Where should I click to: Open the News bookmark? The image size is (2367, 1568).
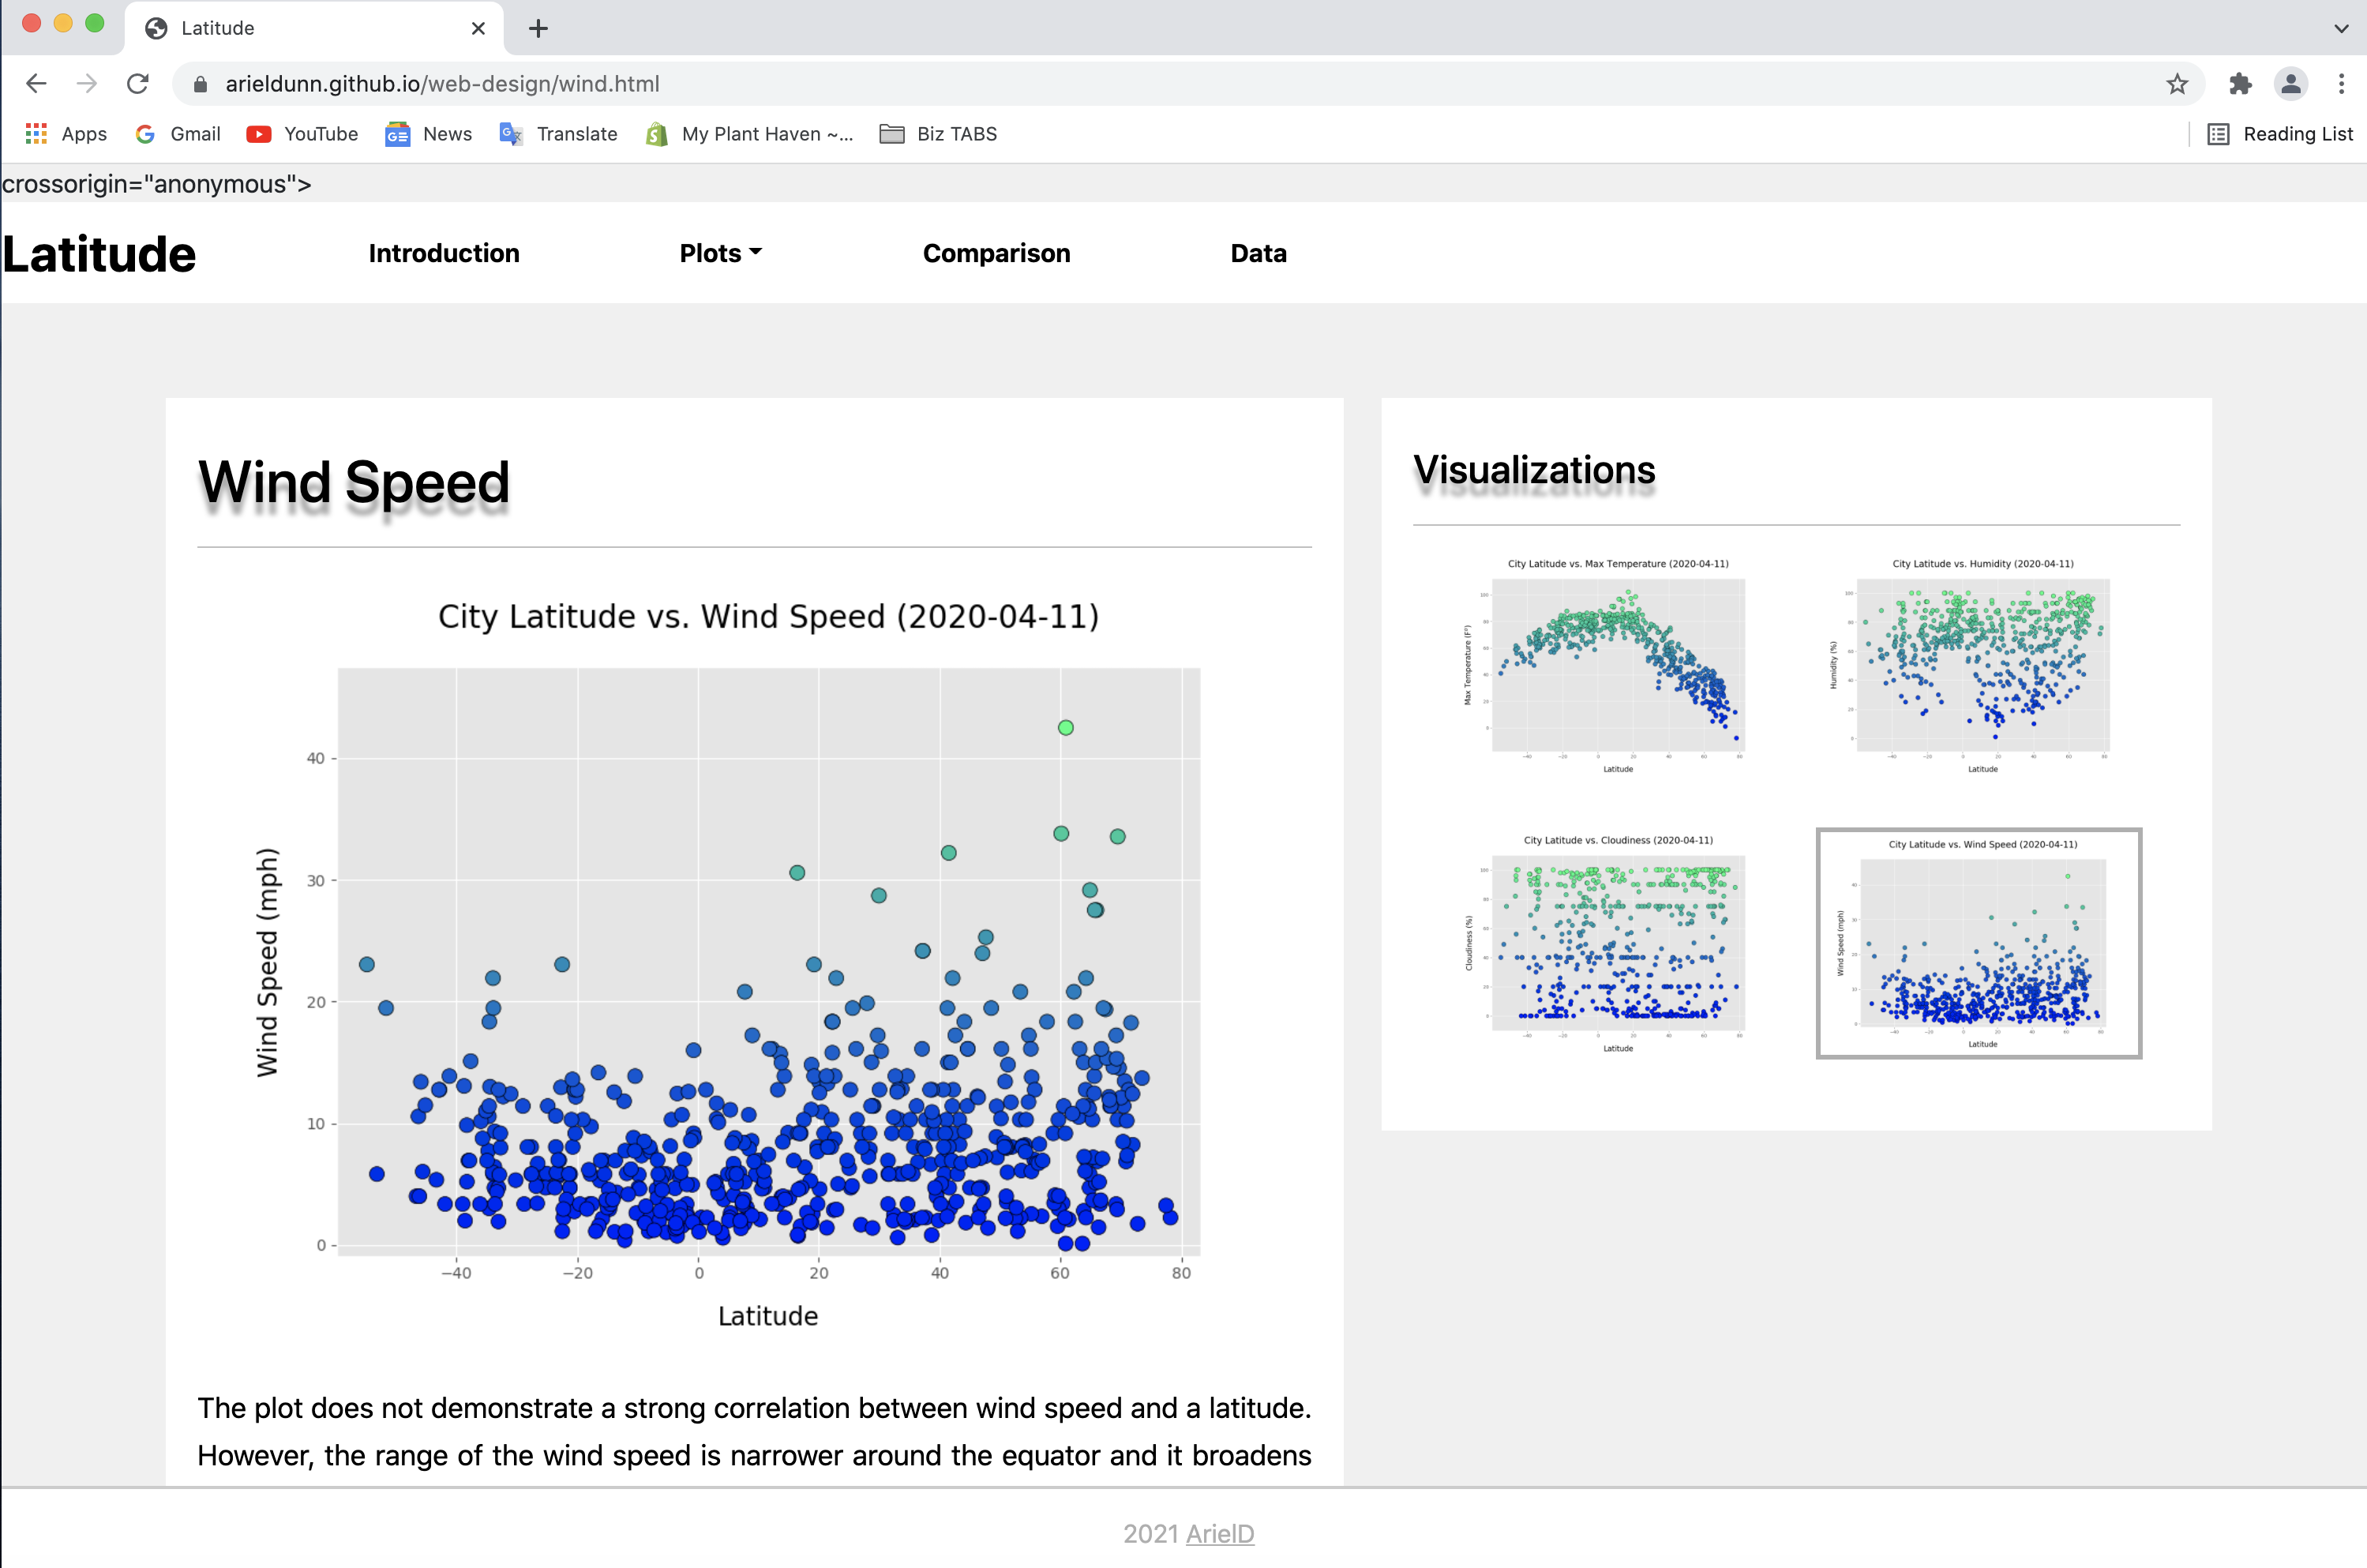[428, 133]
